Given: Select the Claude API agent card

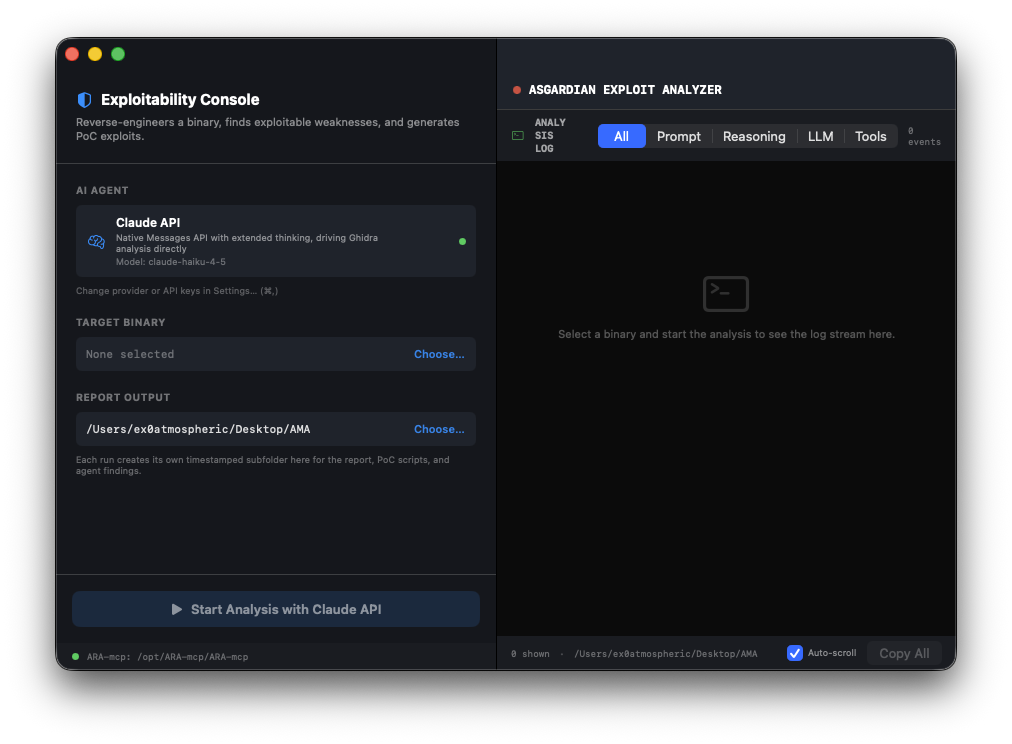Looking at the screenshot, I should click(276, 241).
